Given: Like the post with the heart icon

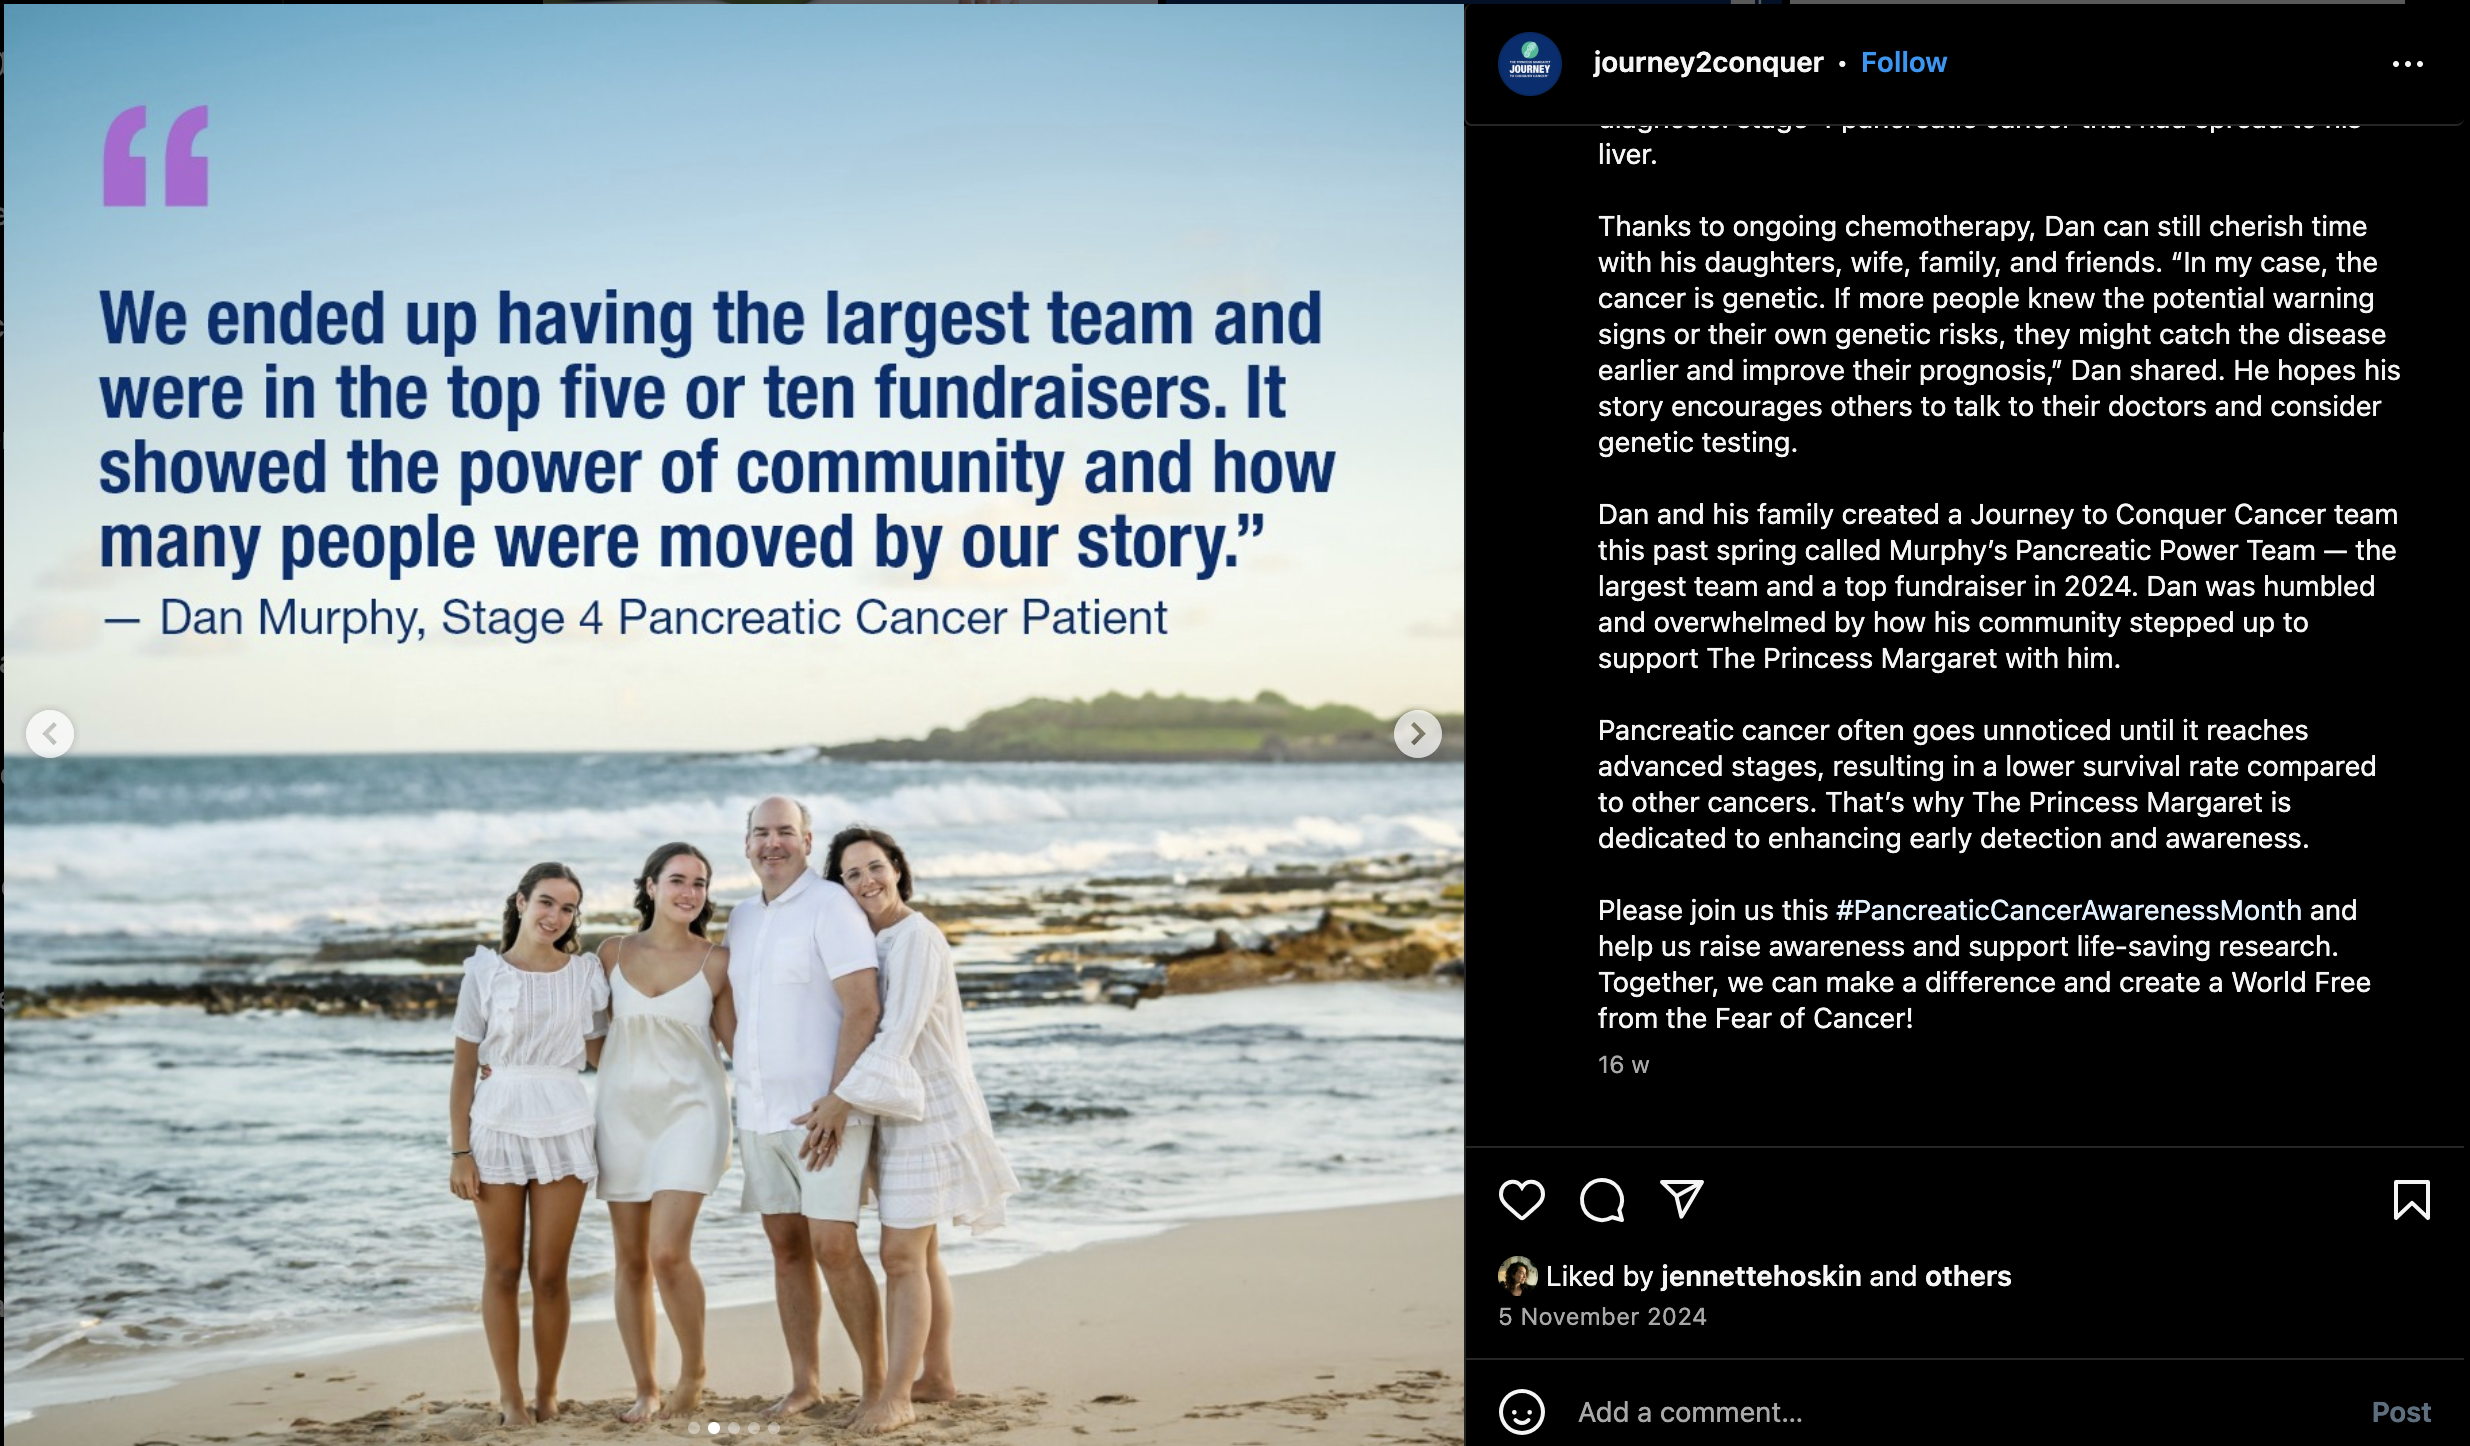Looking at the screenshot, I should (1521, 1199).
